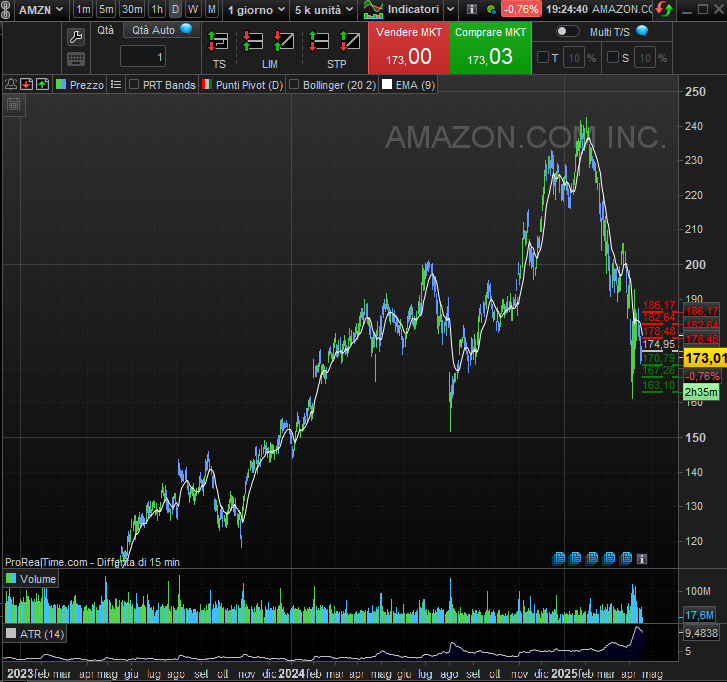The height and width of the screenshot is (682, 727).
Task: Select the buy limit order icon above LIM
Action: 283,41
